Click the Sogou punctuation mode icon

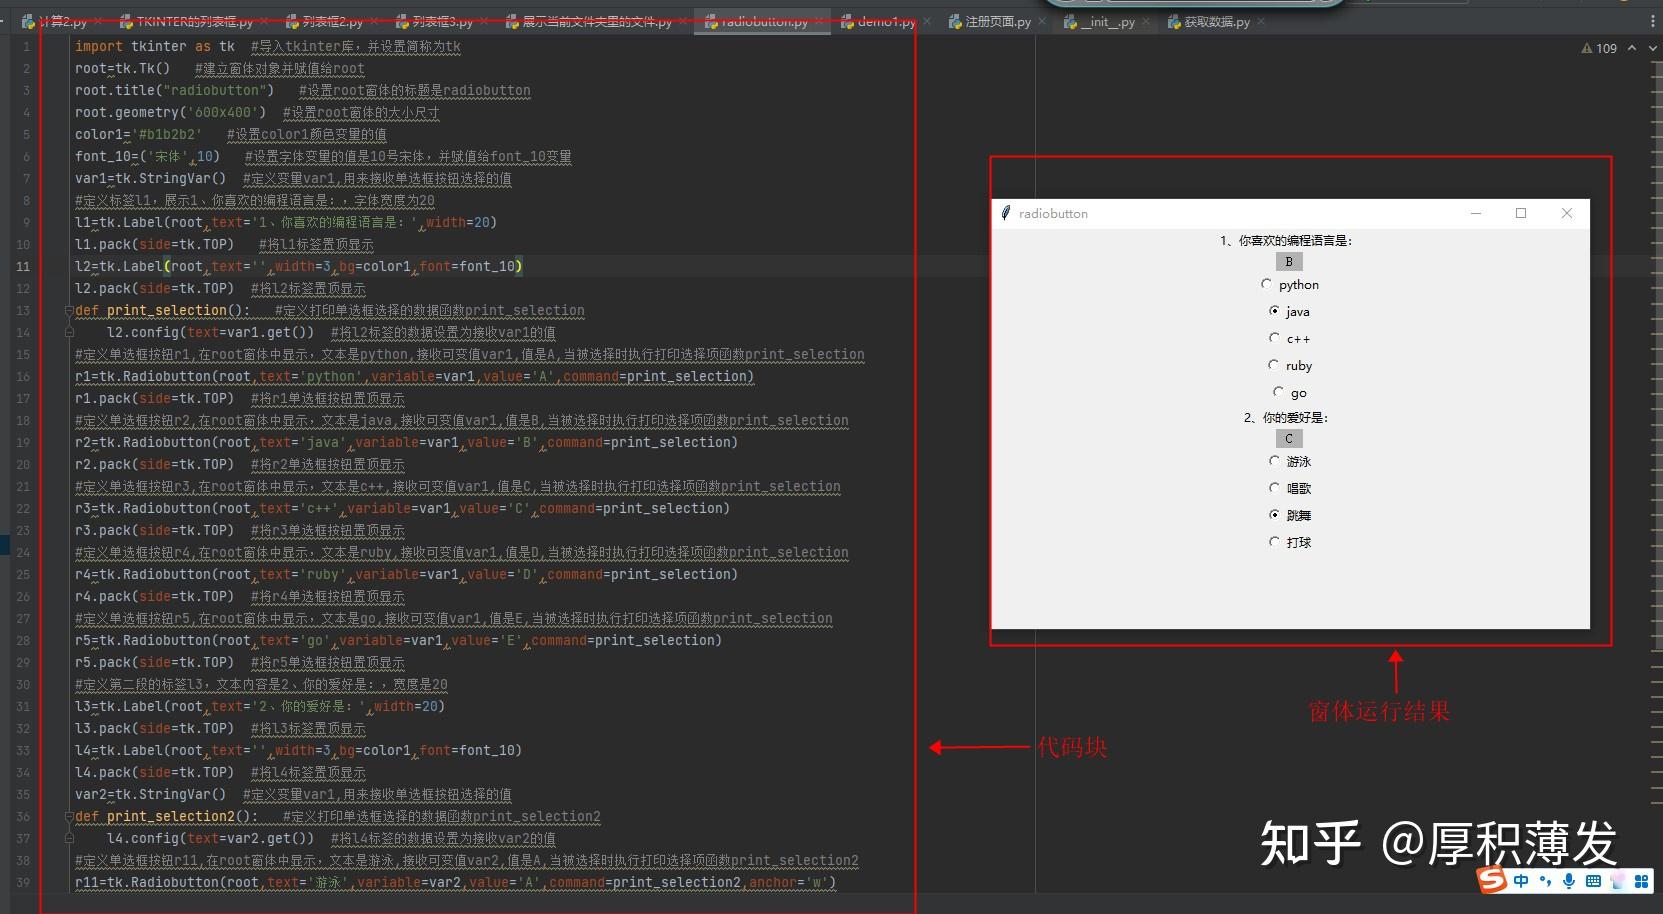click(x=1545, y=880)
